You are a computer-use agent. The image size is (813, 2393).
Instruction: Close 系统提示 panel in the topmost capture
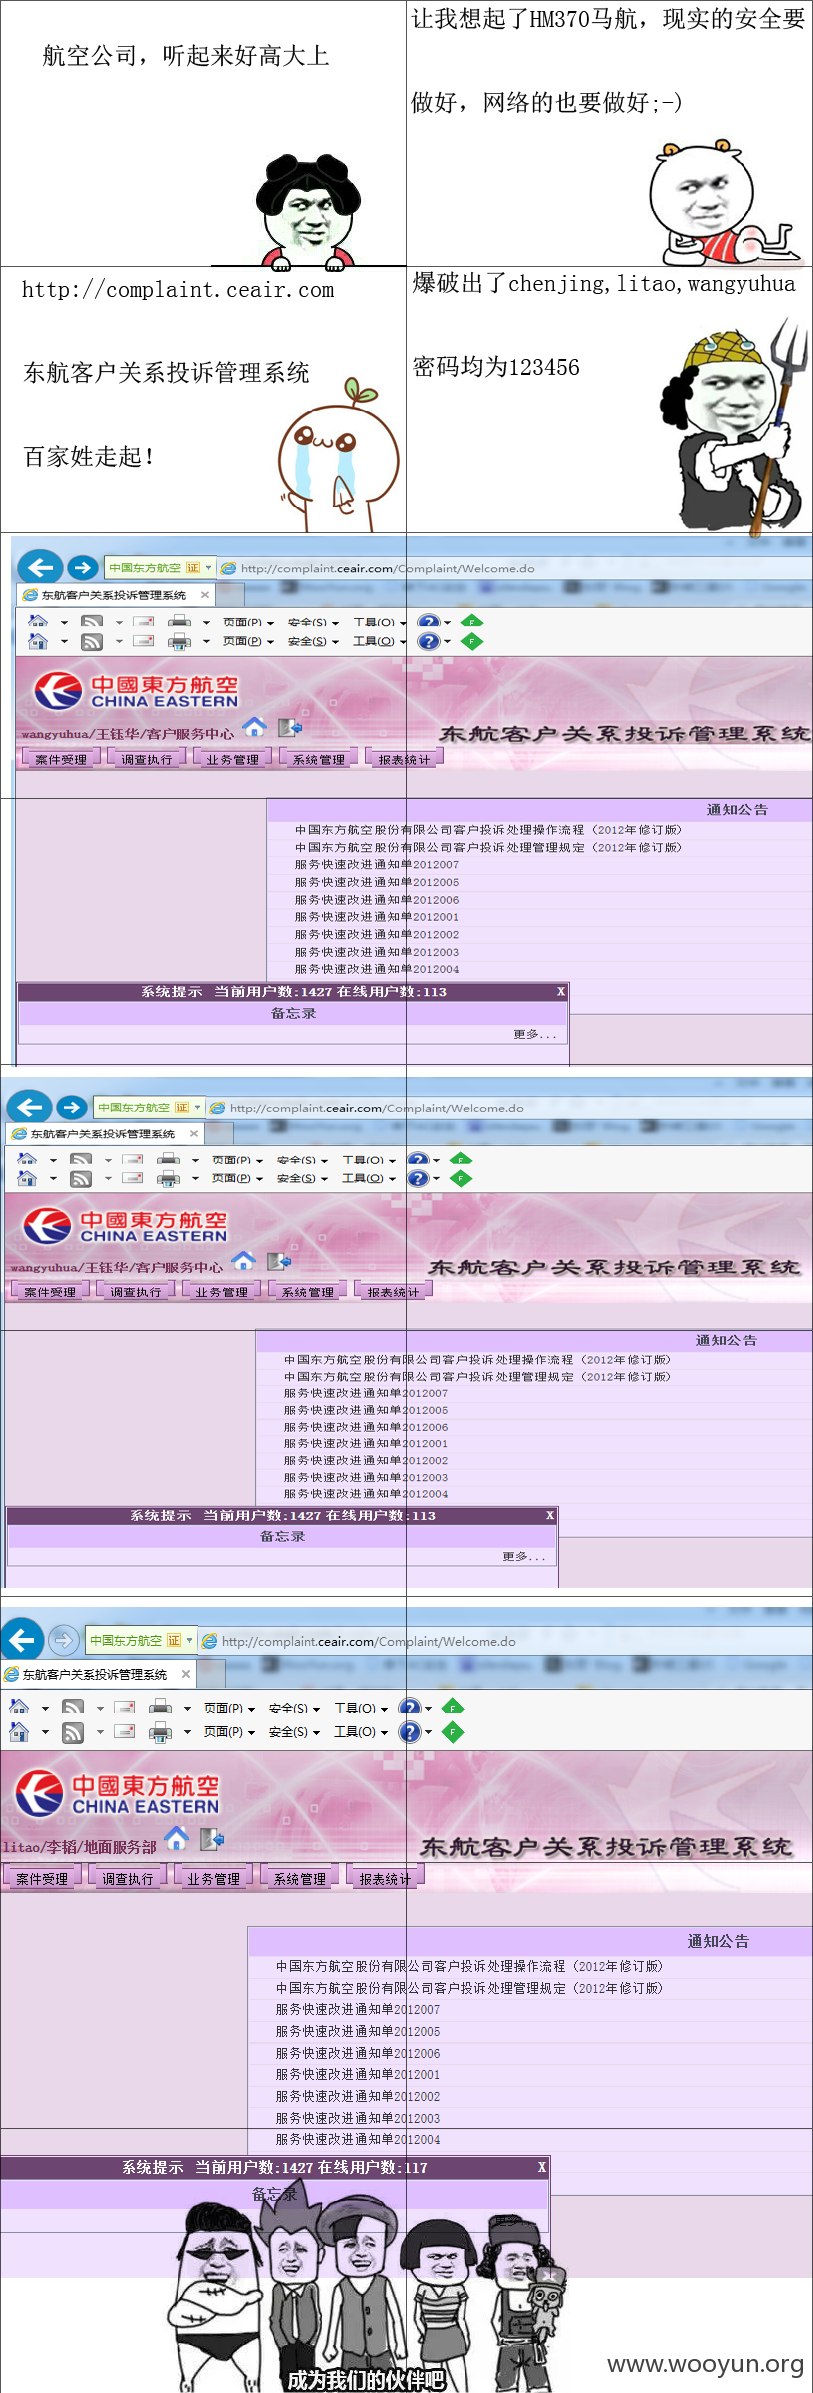tap(561, 991)
